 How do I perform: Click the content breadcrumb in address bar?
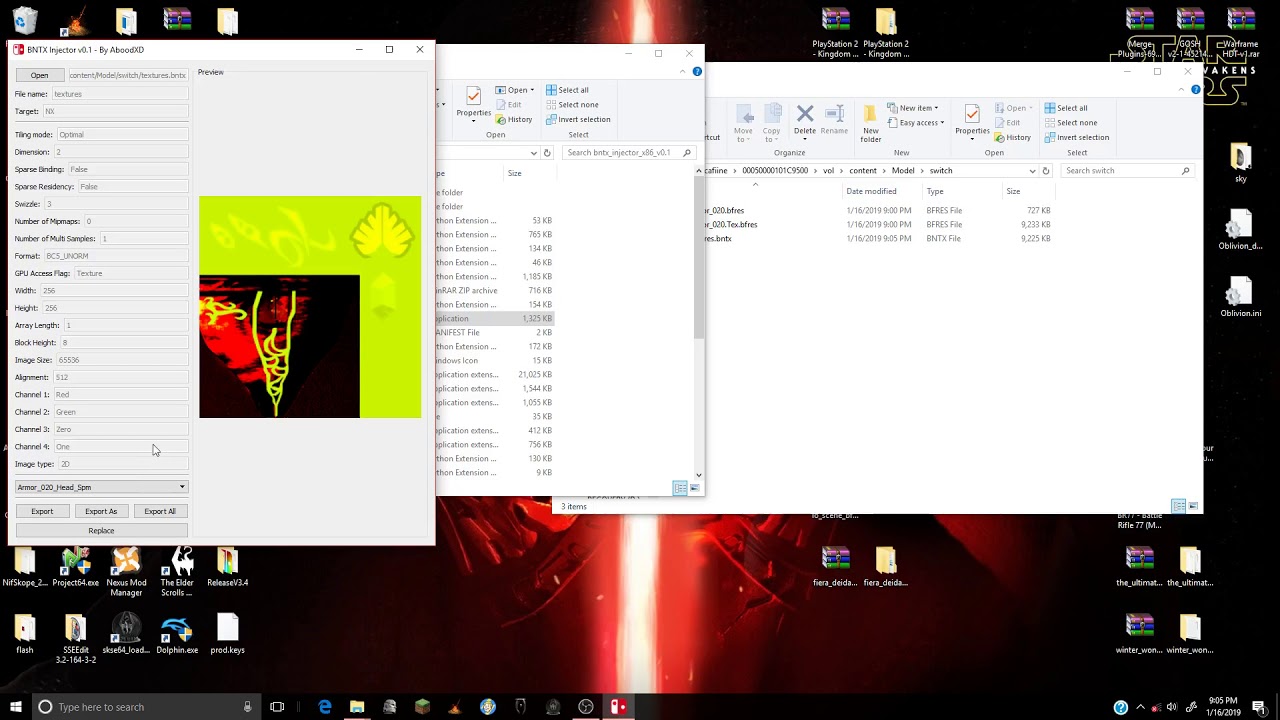[x=863, y=171]
